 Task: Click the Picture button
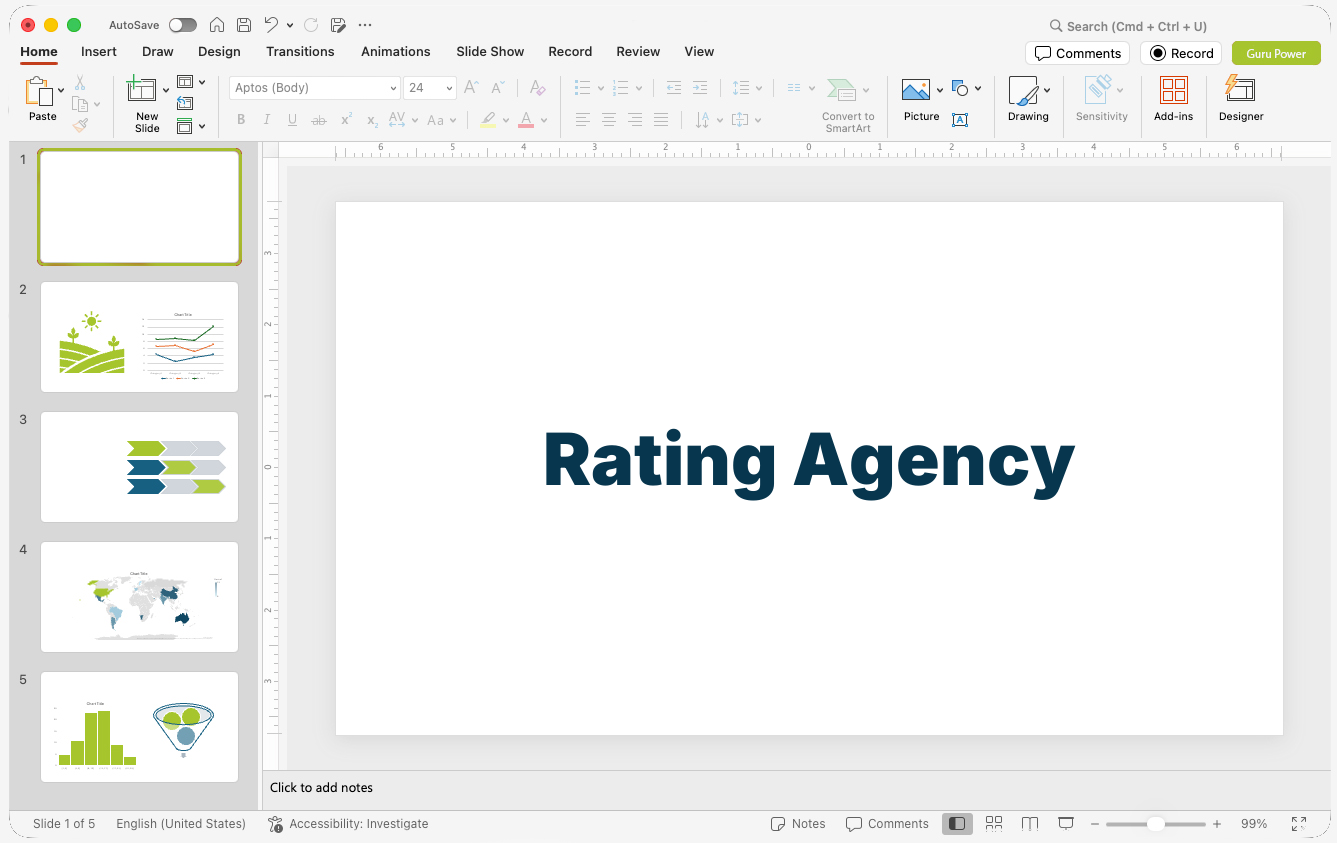coord(920,100)
